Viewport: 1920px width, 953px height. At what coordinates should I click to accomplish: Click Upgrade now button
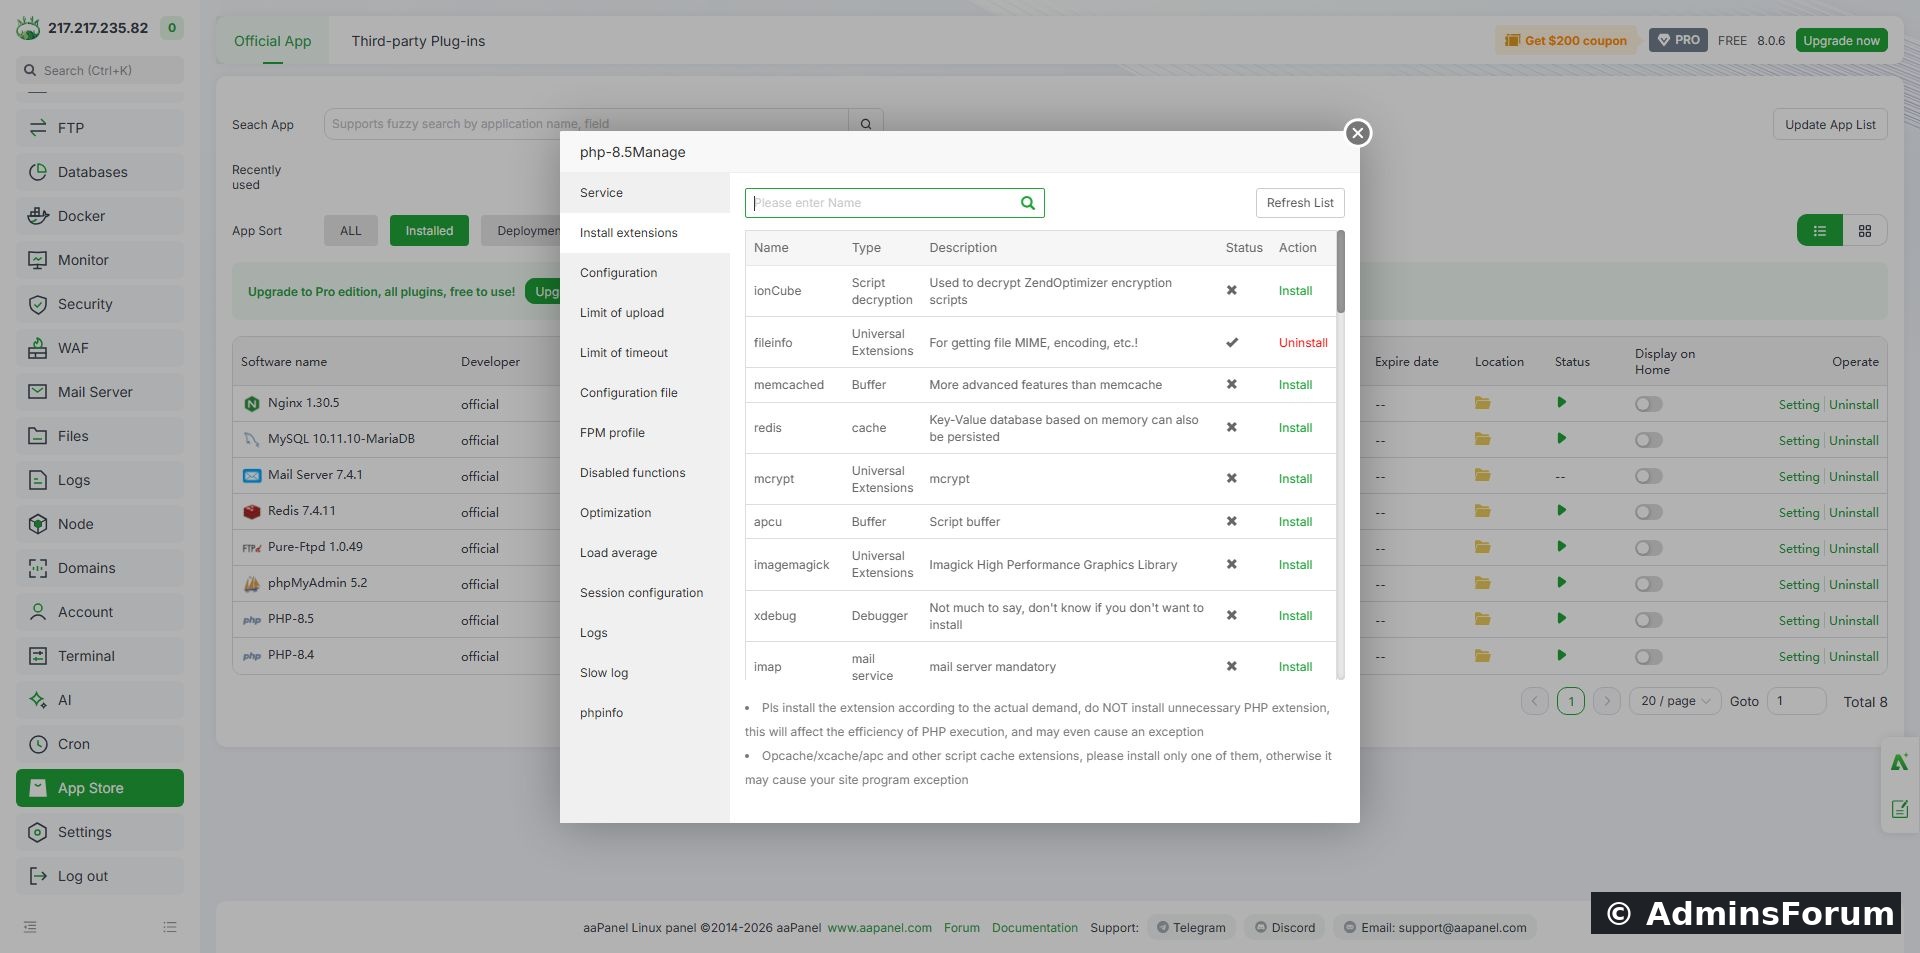pos(1841,41)
